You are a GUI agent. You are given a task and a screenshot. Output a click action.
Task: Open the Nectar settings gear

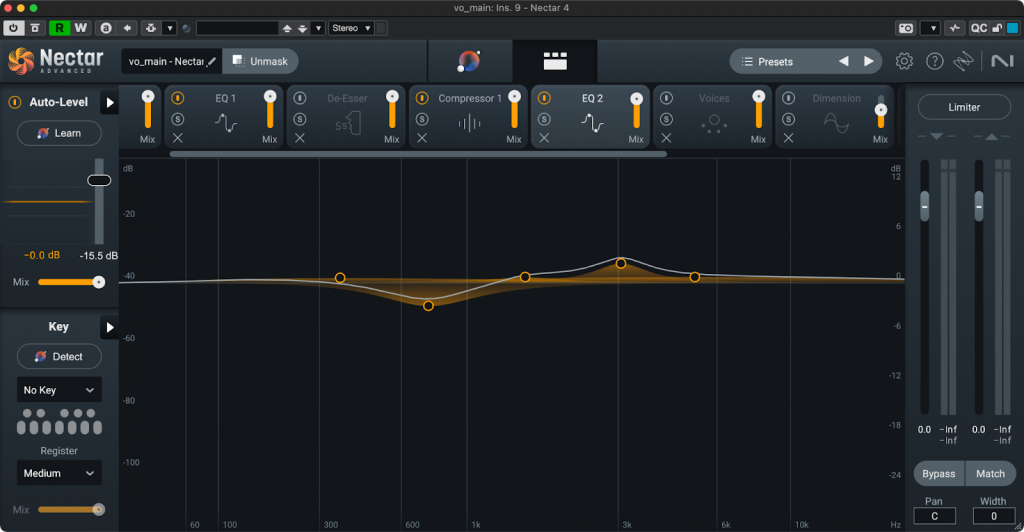(904, 62)
